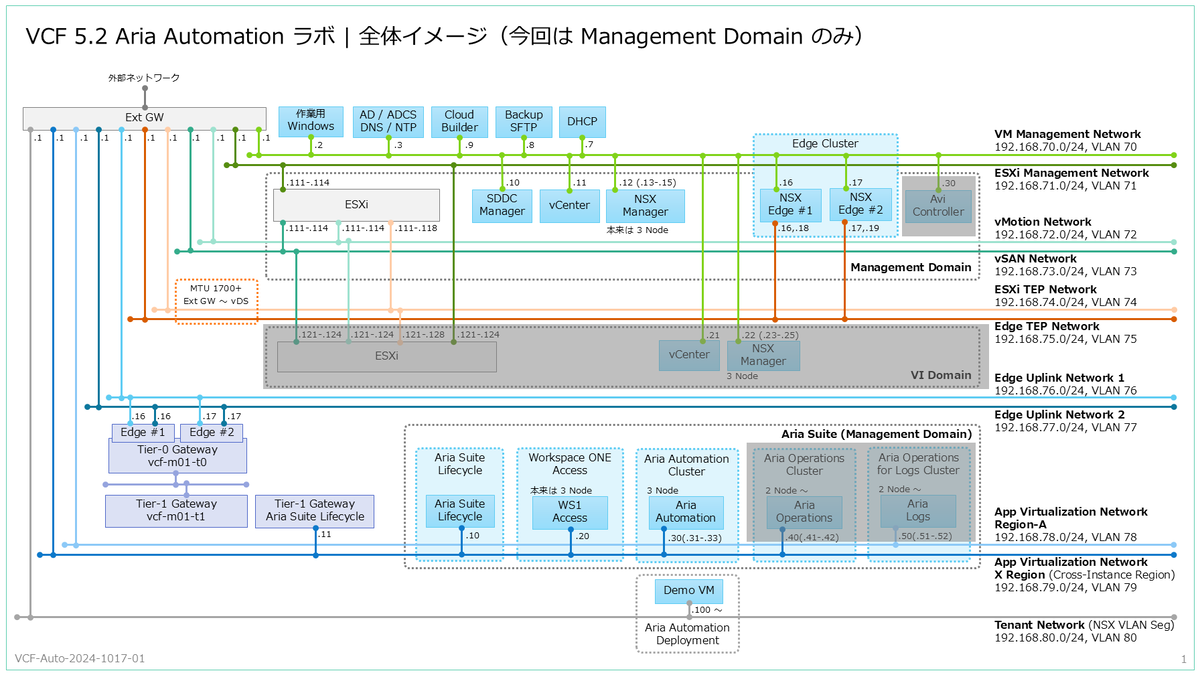The image size is (1200, 675).
Task: Click the 'VM Management Network' label
Action: (1067, 134)
